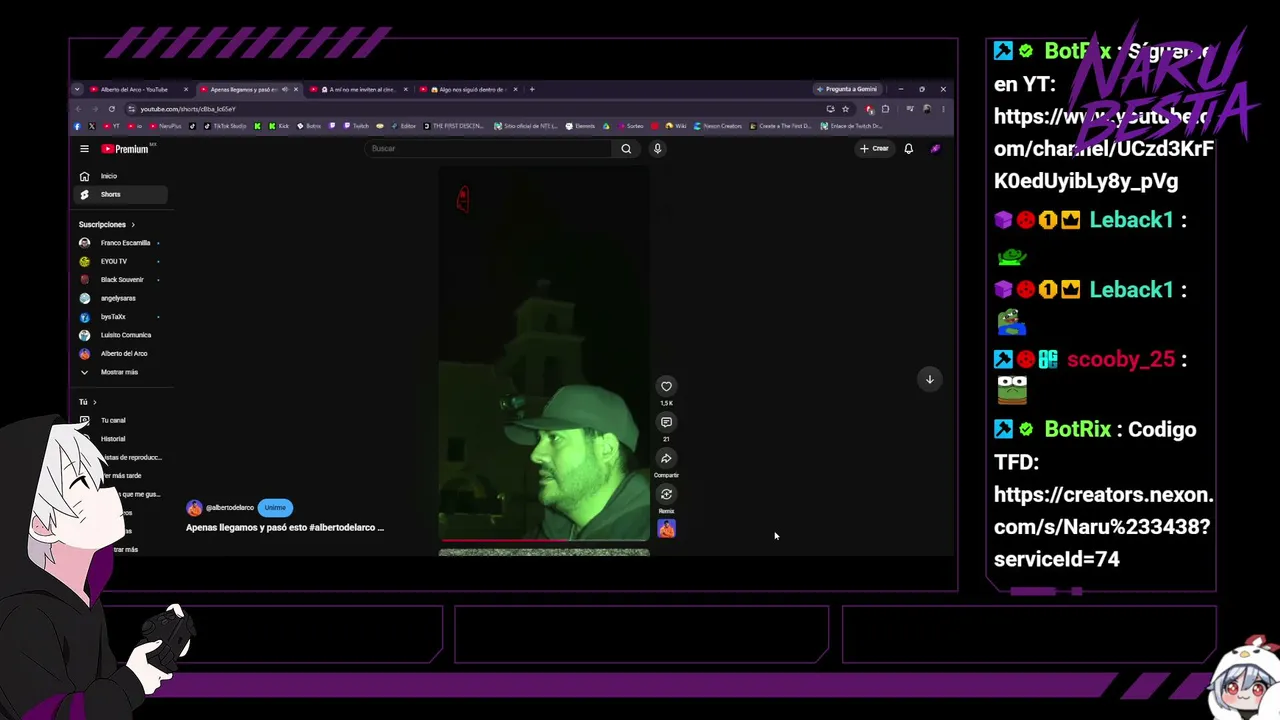Open the Sorteo bookmark
This screenshot has width=1280, height=720.
[x=630, y=126]
